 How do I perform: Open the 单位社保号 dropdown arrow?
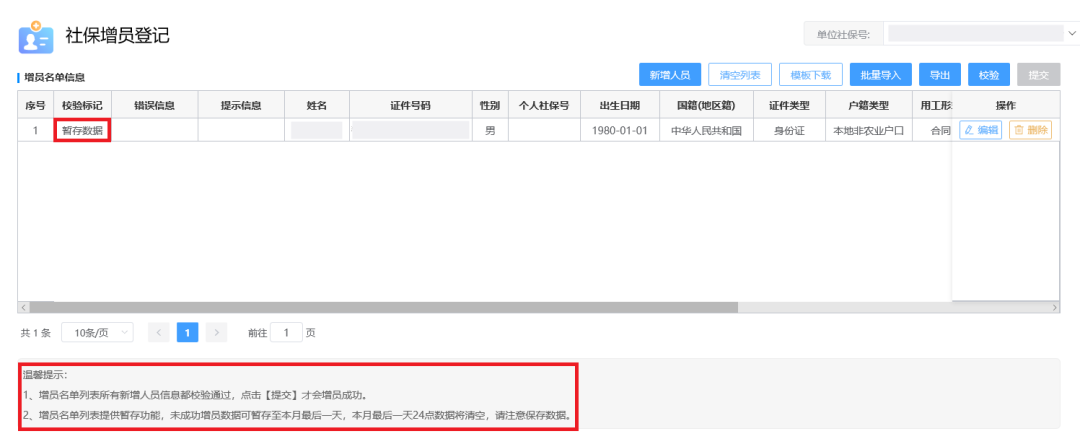coord(1072,33)
